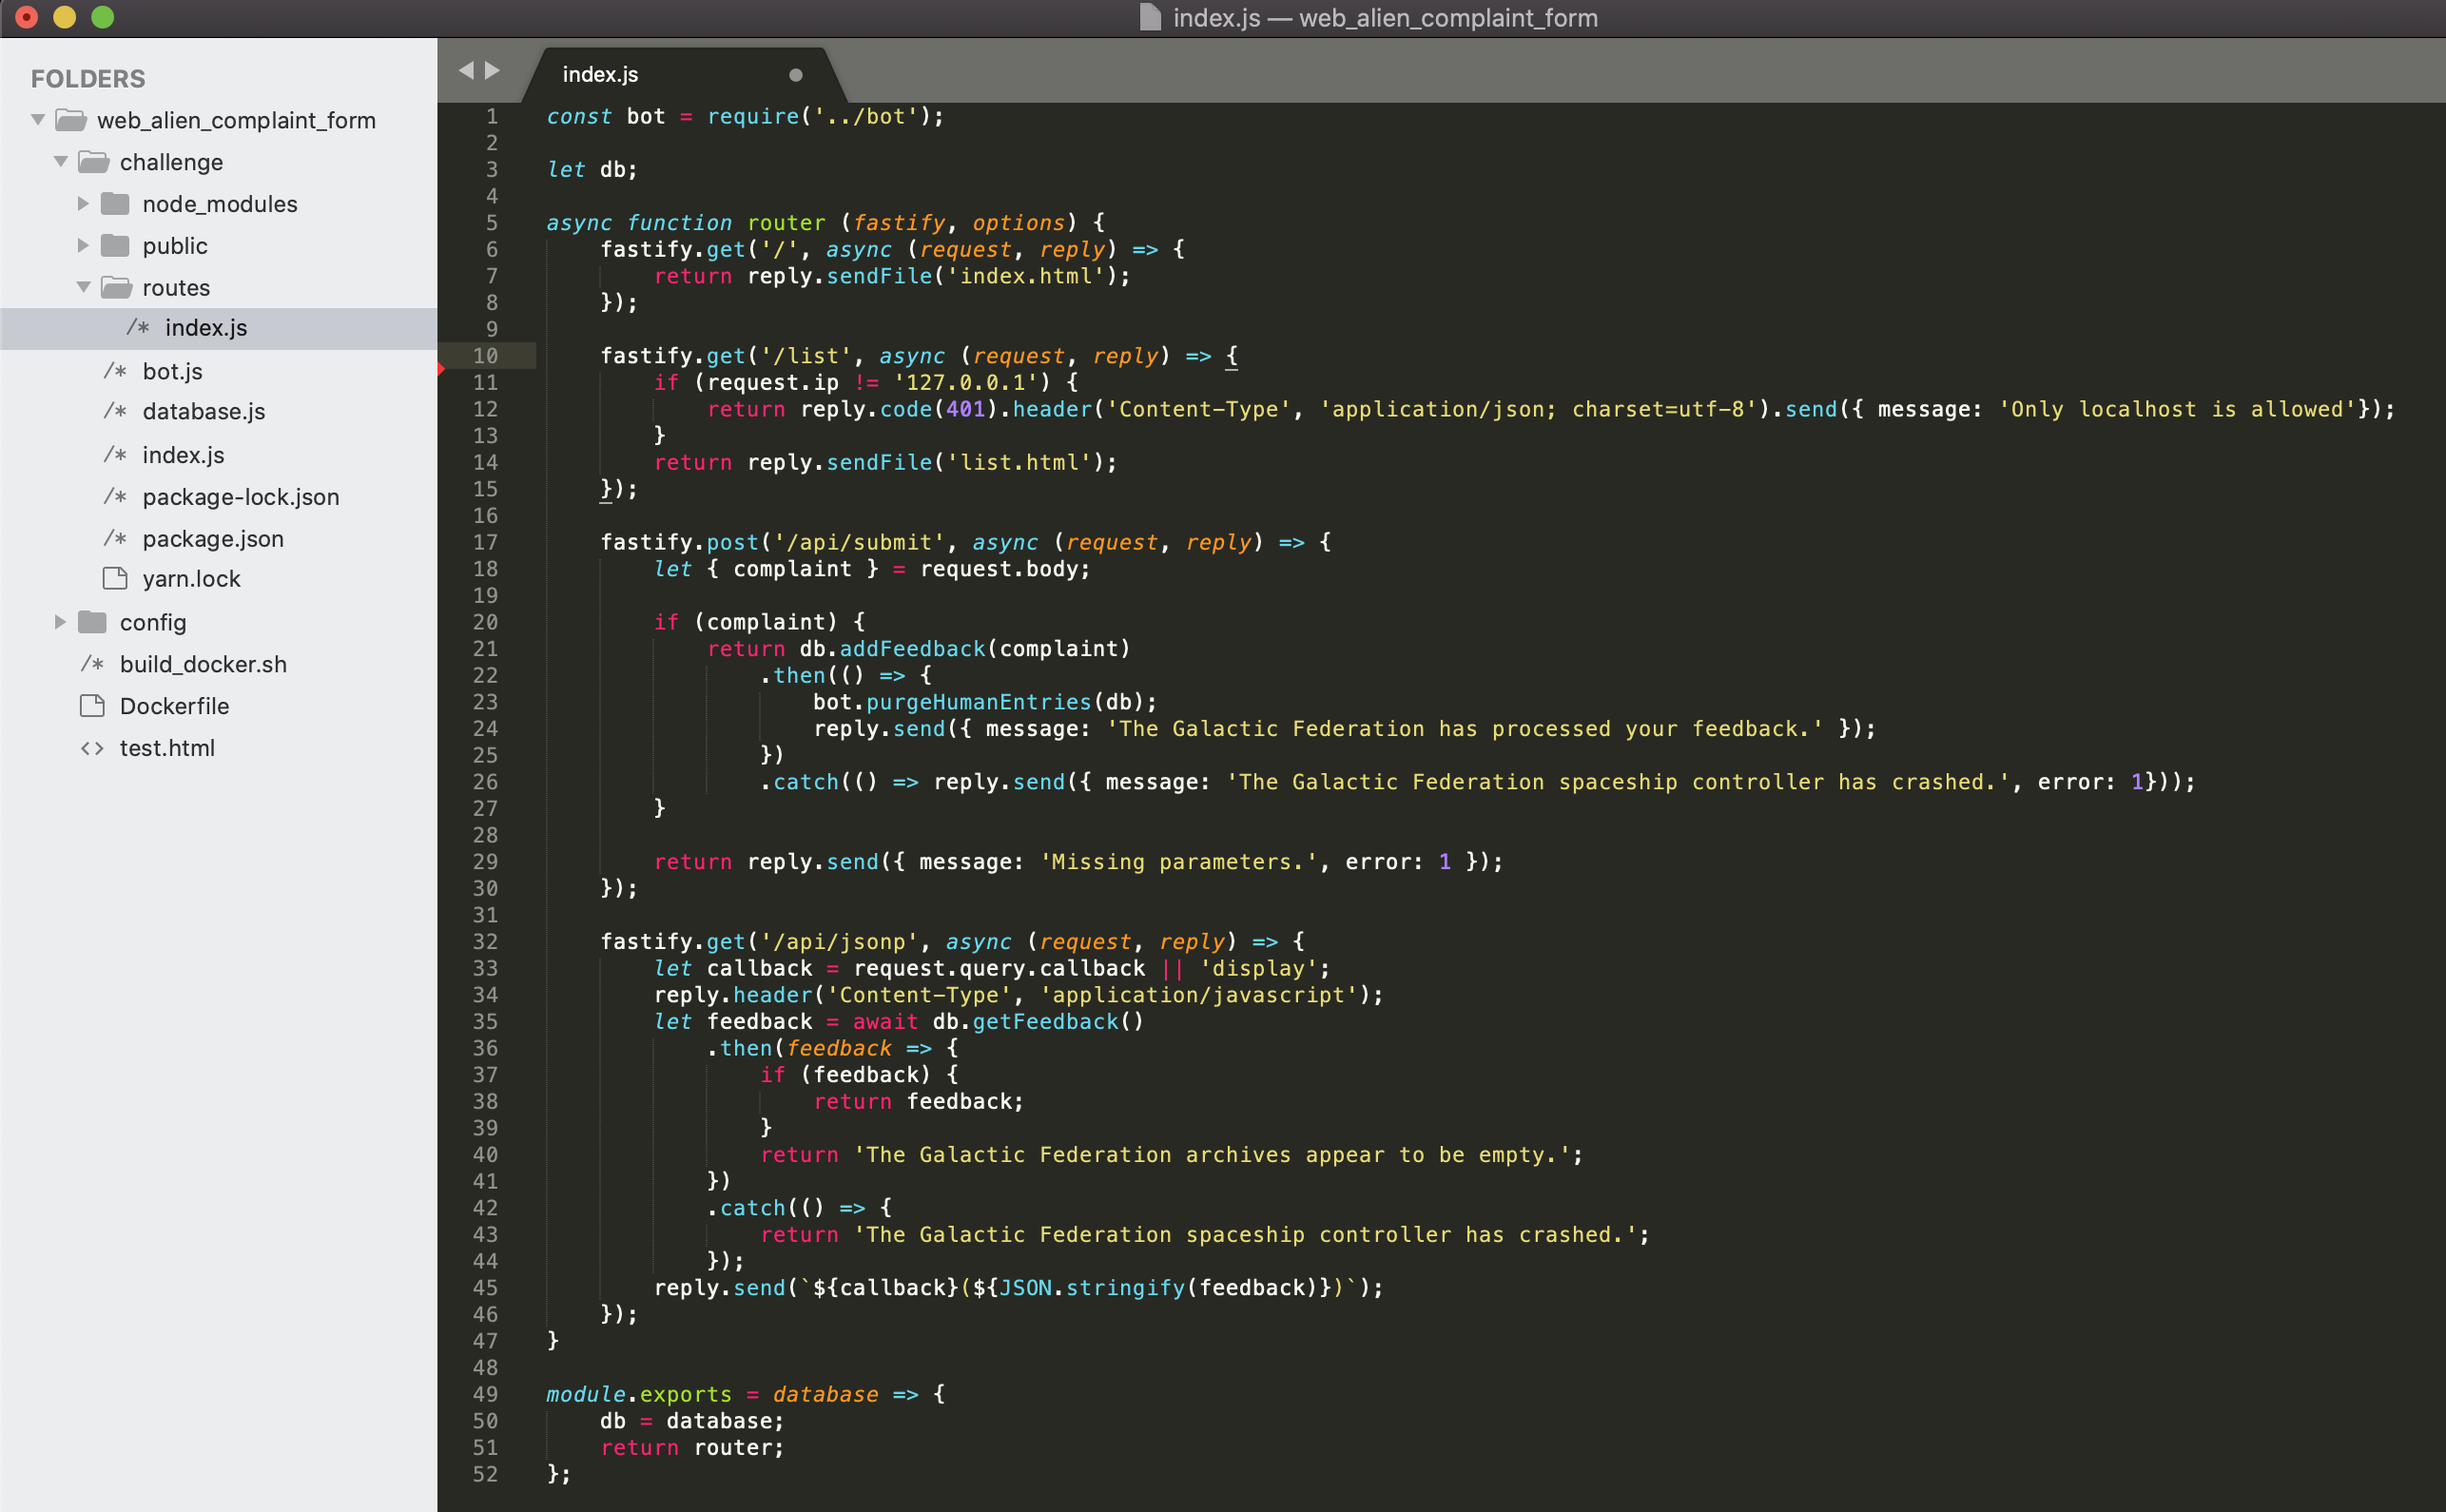The height and width of the screenshot is (1512, 2446).
Task: Expand the config folder arrow
Action: point(60,622)
